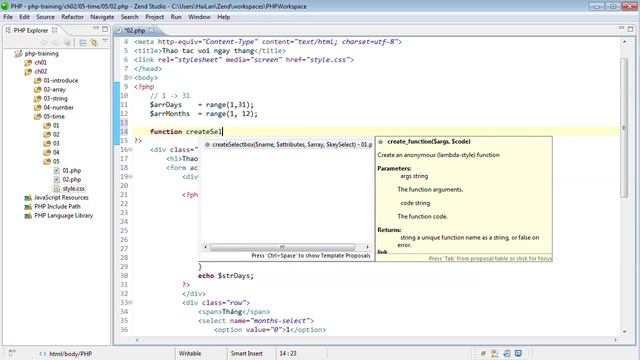Toggle Link with Editor in PHP Explorer
This screenshot has width=640, height=360.
point(94,43)
